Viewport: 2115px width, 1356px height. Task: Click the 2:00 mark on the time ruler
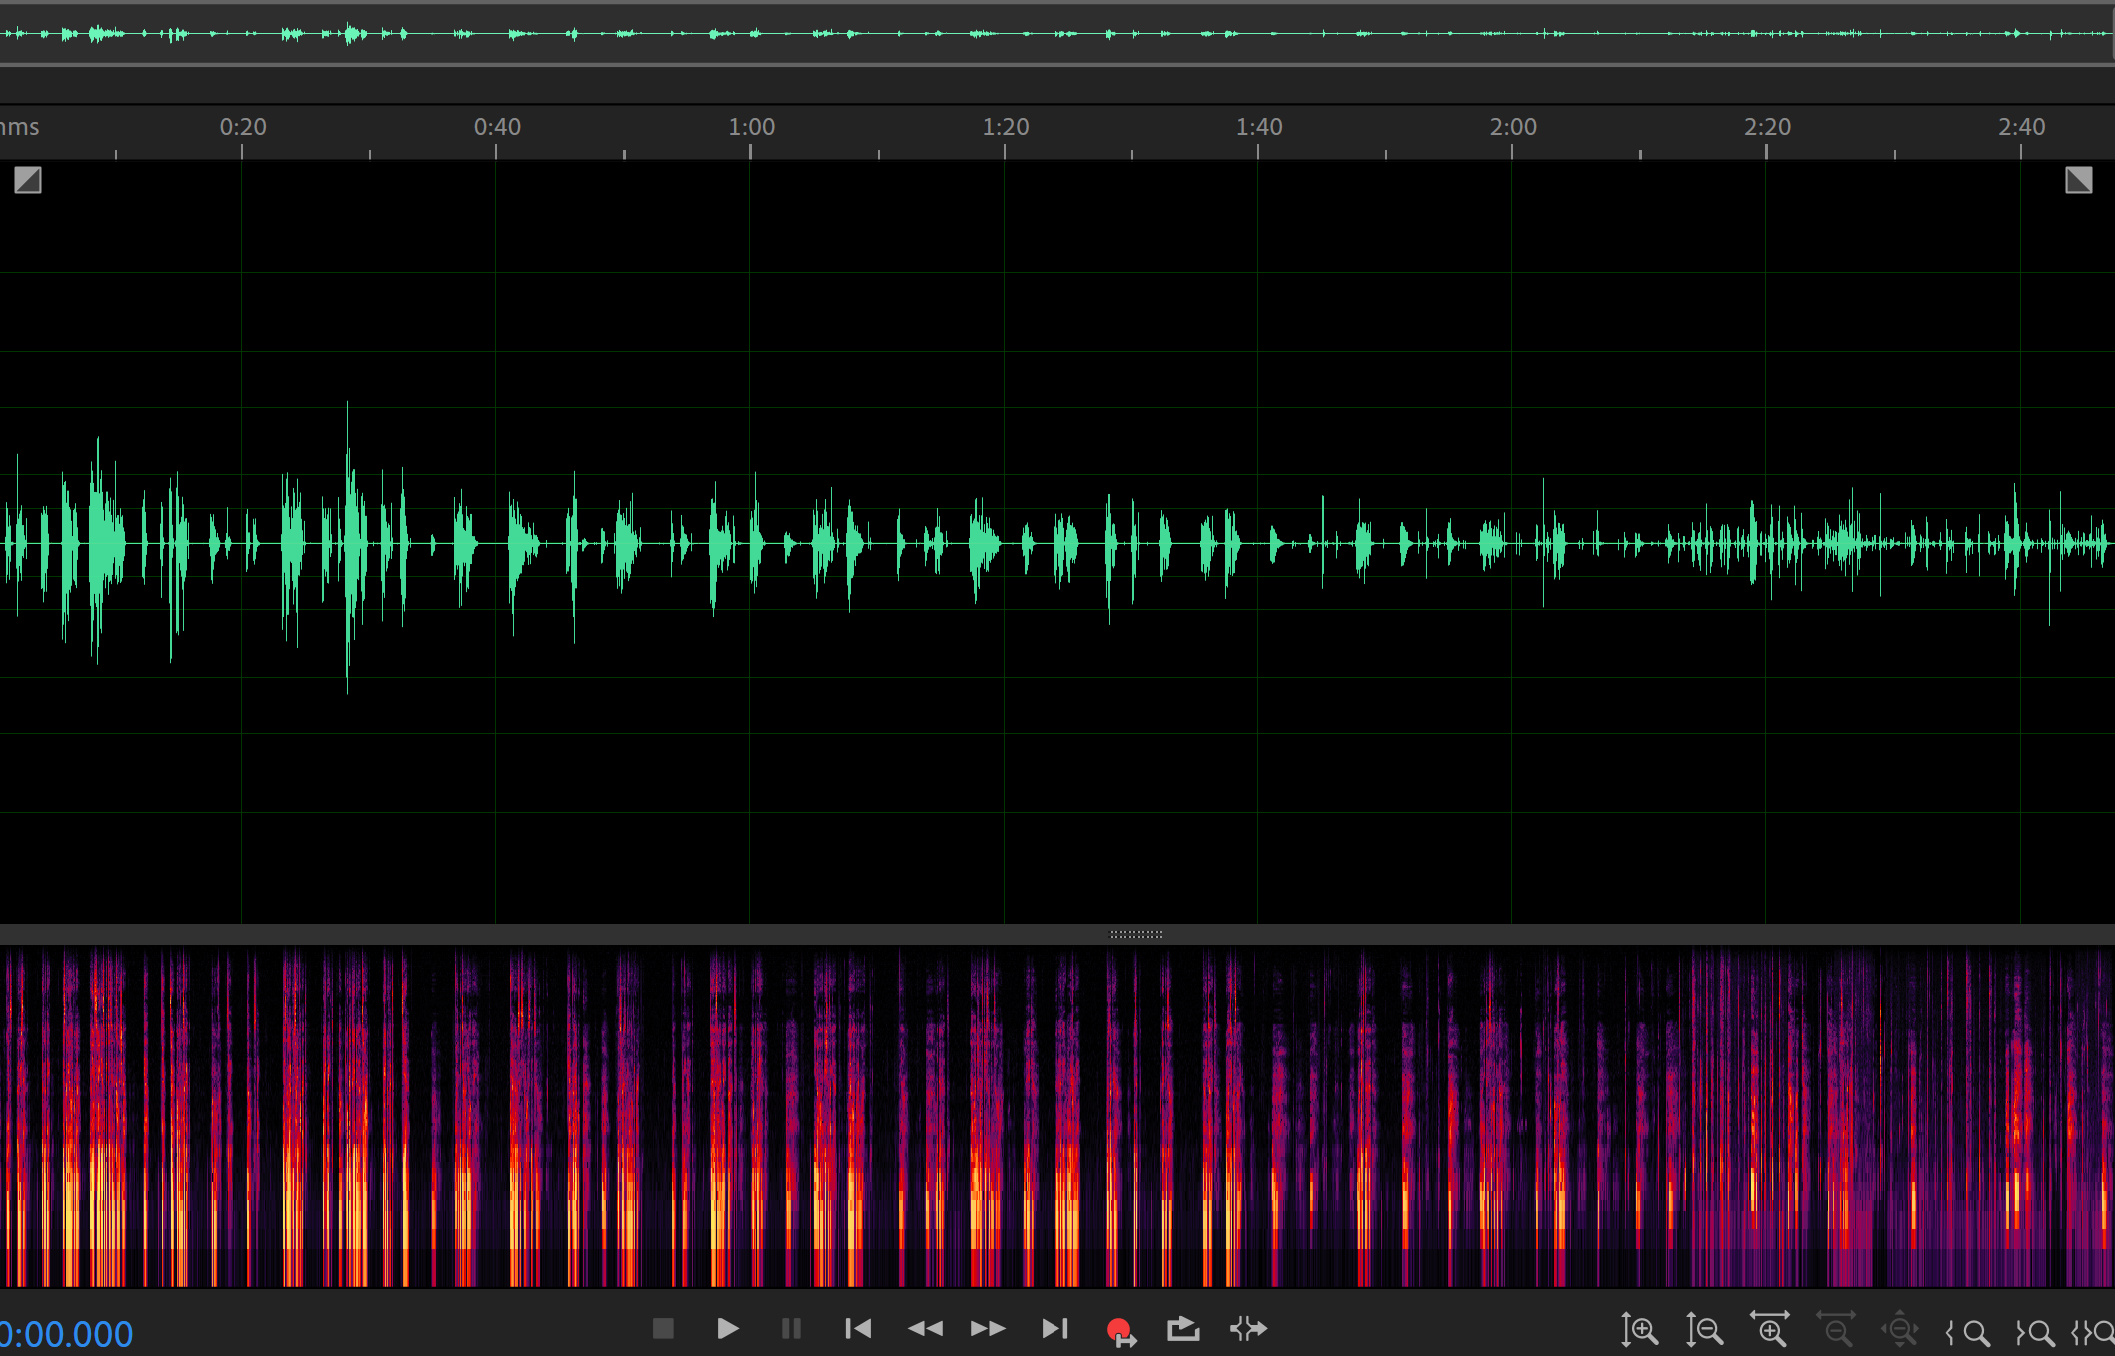(x=1513, y=127)
